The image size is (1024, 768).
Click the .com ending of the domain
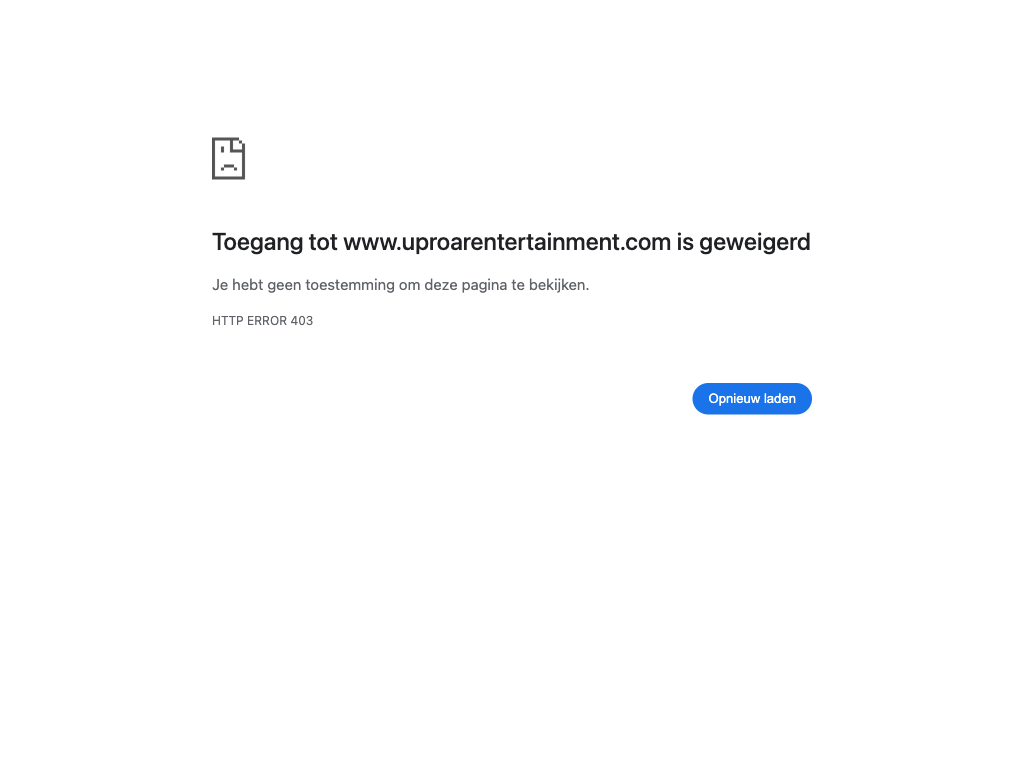(646, 242)
